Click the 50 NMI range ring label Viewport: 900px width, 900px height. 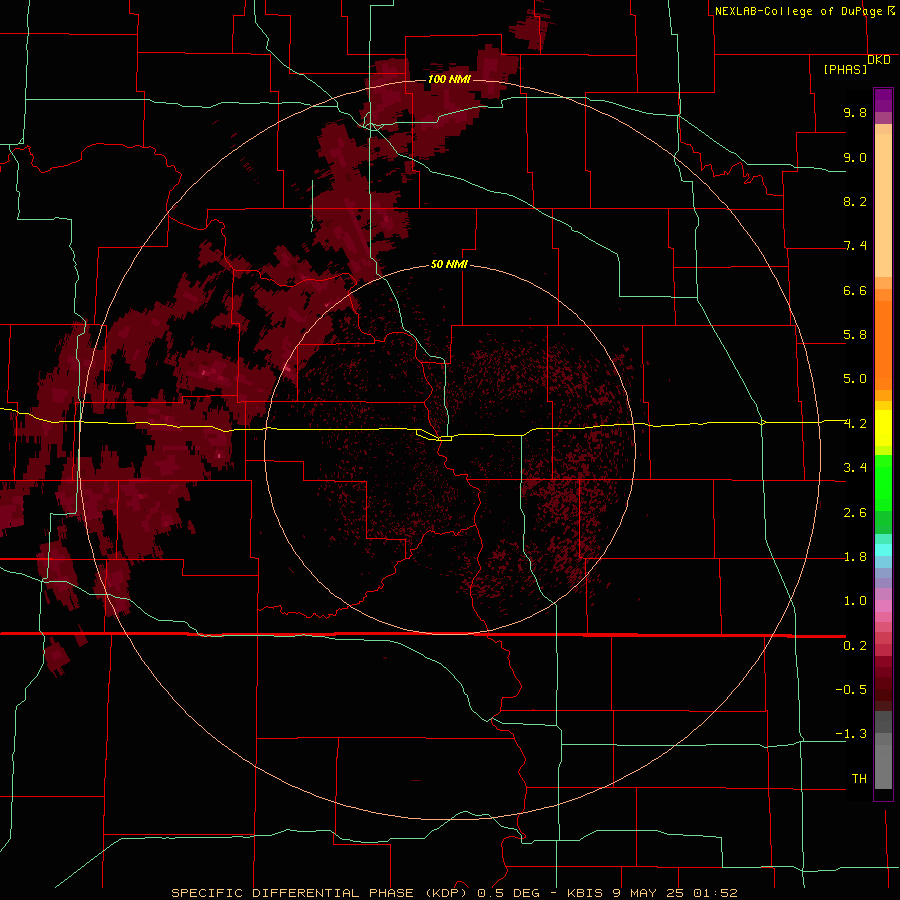pyautogui.click(x=449, y=264)
